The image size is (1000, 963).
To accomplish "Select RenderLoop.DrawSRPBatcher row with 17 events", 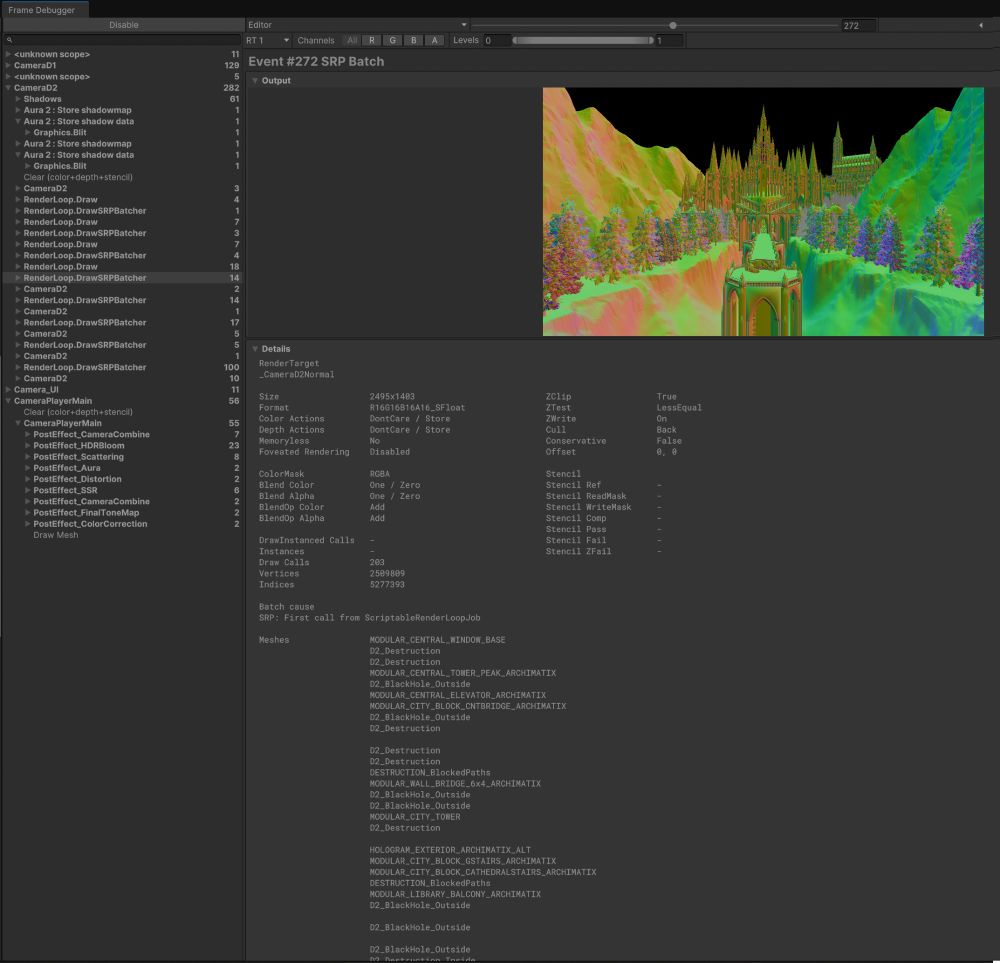I will coord(122,322).
